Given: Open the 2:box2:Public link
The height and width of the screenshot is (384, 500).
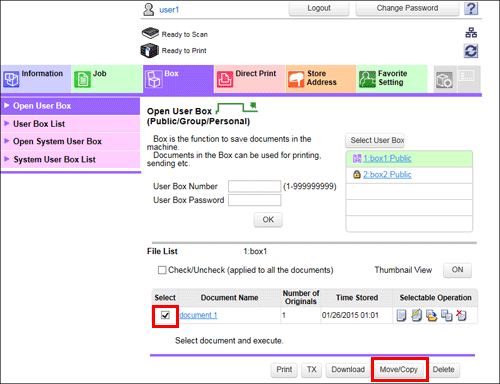Looking at the screenshot, I should pos(387,175).
